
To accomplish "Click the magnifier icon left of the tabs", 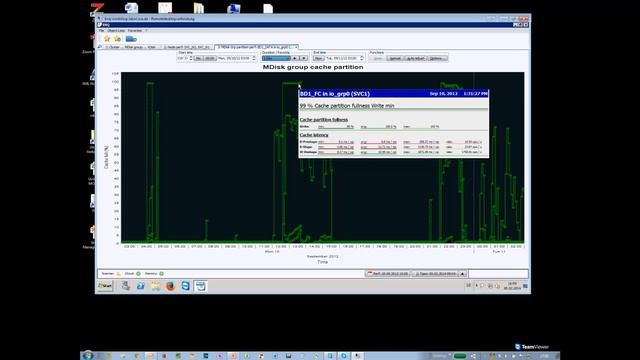I will tap(100, 47).
